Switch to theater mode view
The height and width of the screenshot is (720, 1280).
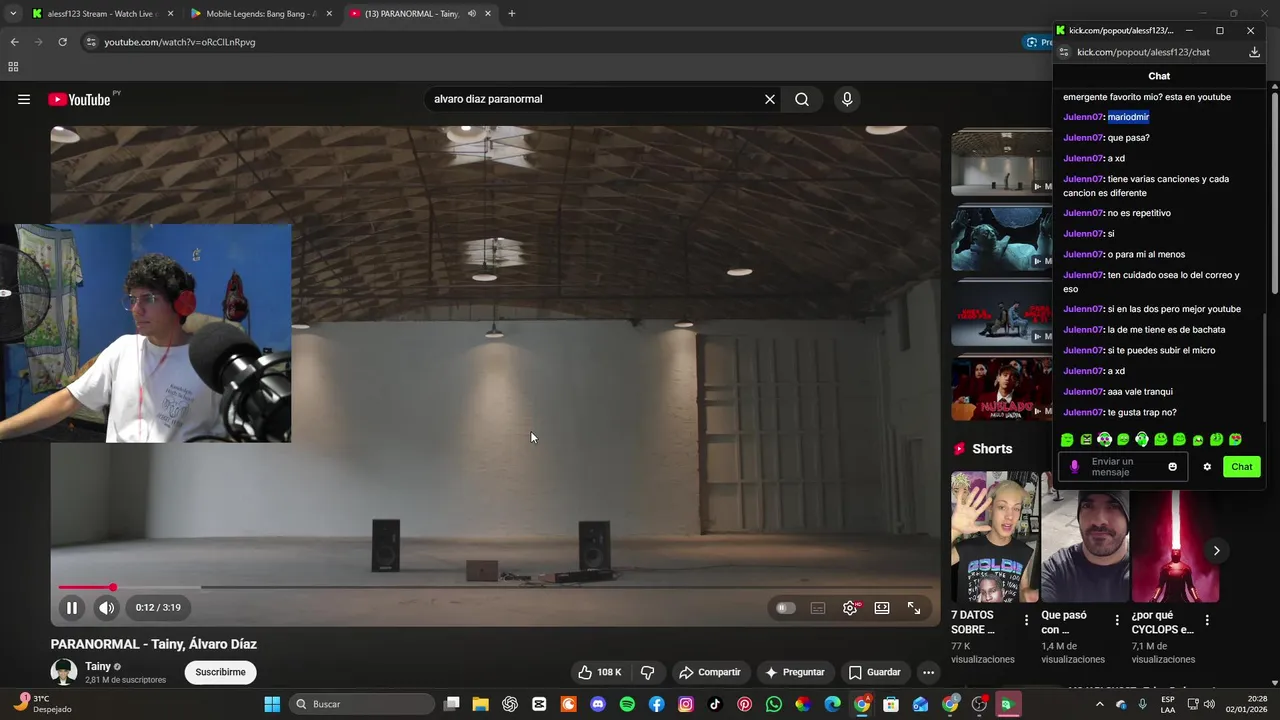point(882,608)
